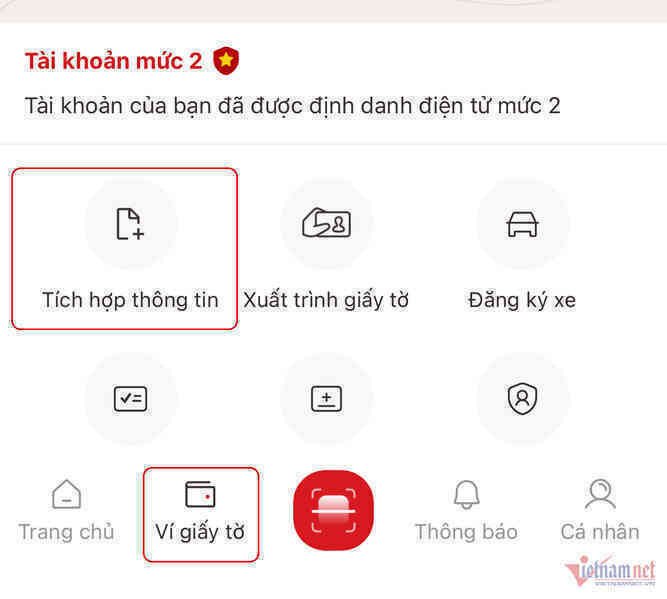Click the Đăng ký xe label
Viewport: 667px width, 599px height.
tap(522, 300)
